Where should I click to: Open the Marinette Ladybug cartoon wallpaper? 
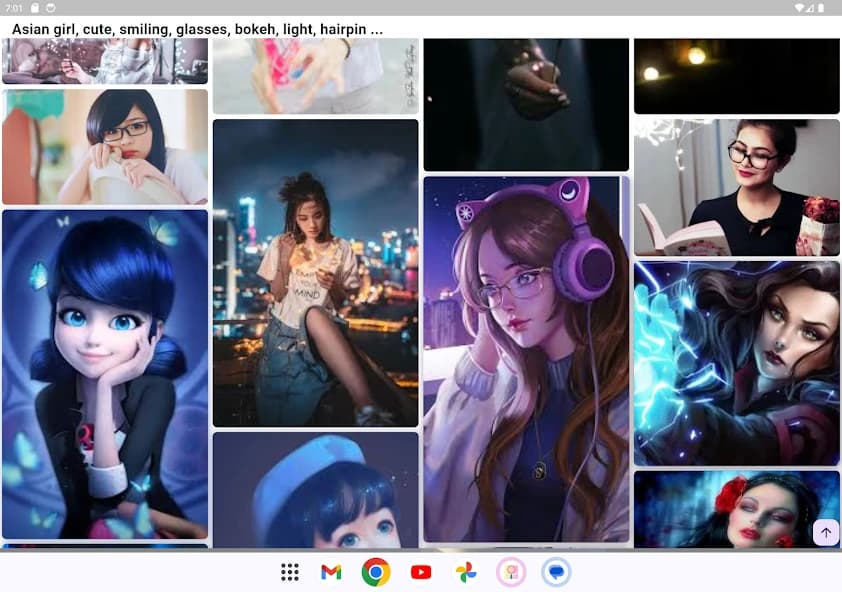point(105,375)
